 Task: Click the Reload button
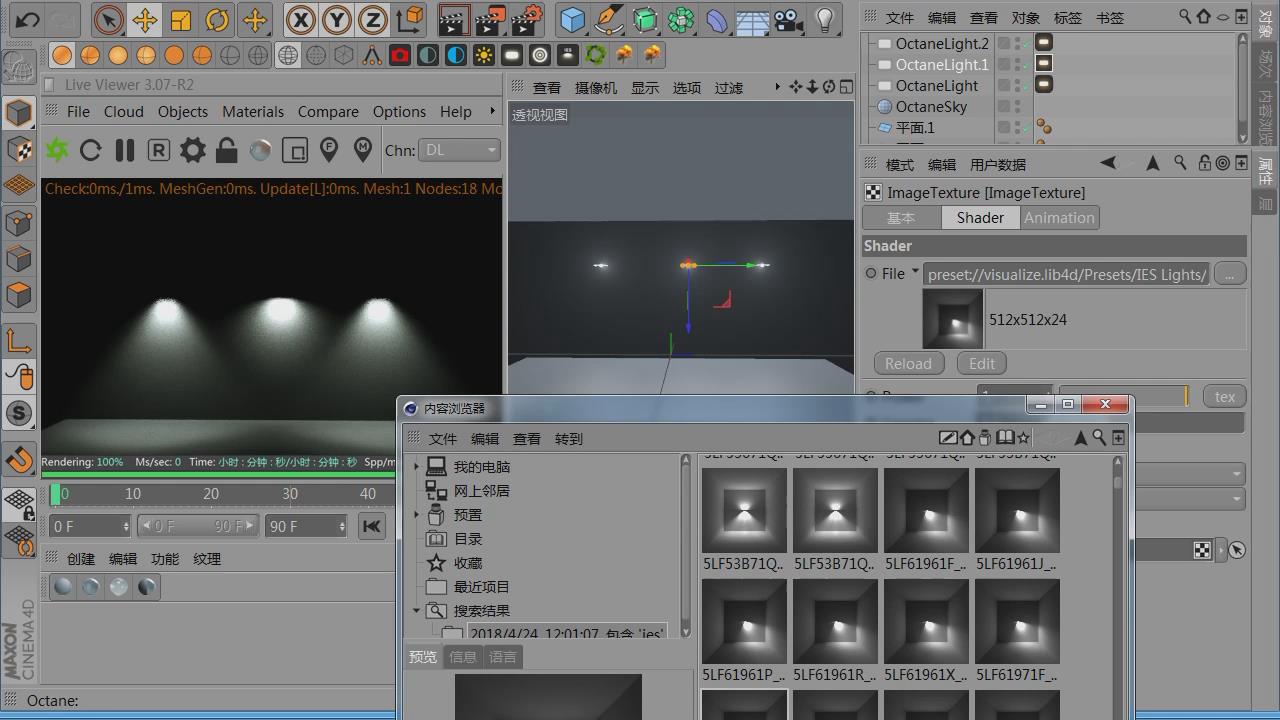pos(908,364)
